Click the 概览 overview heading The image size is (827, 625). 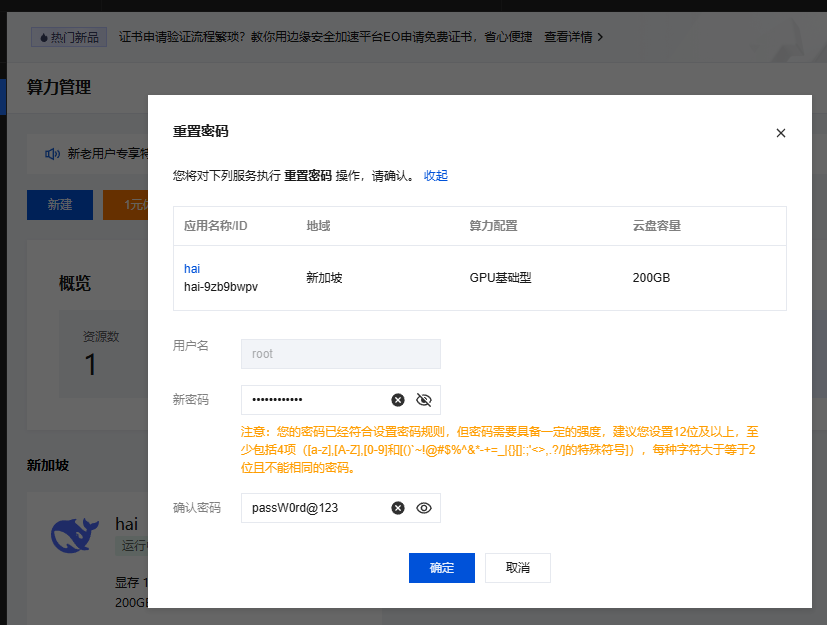[74, 283]
